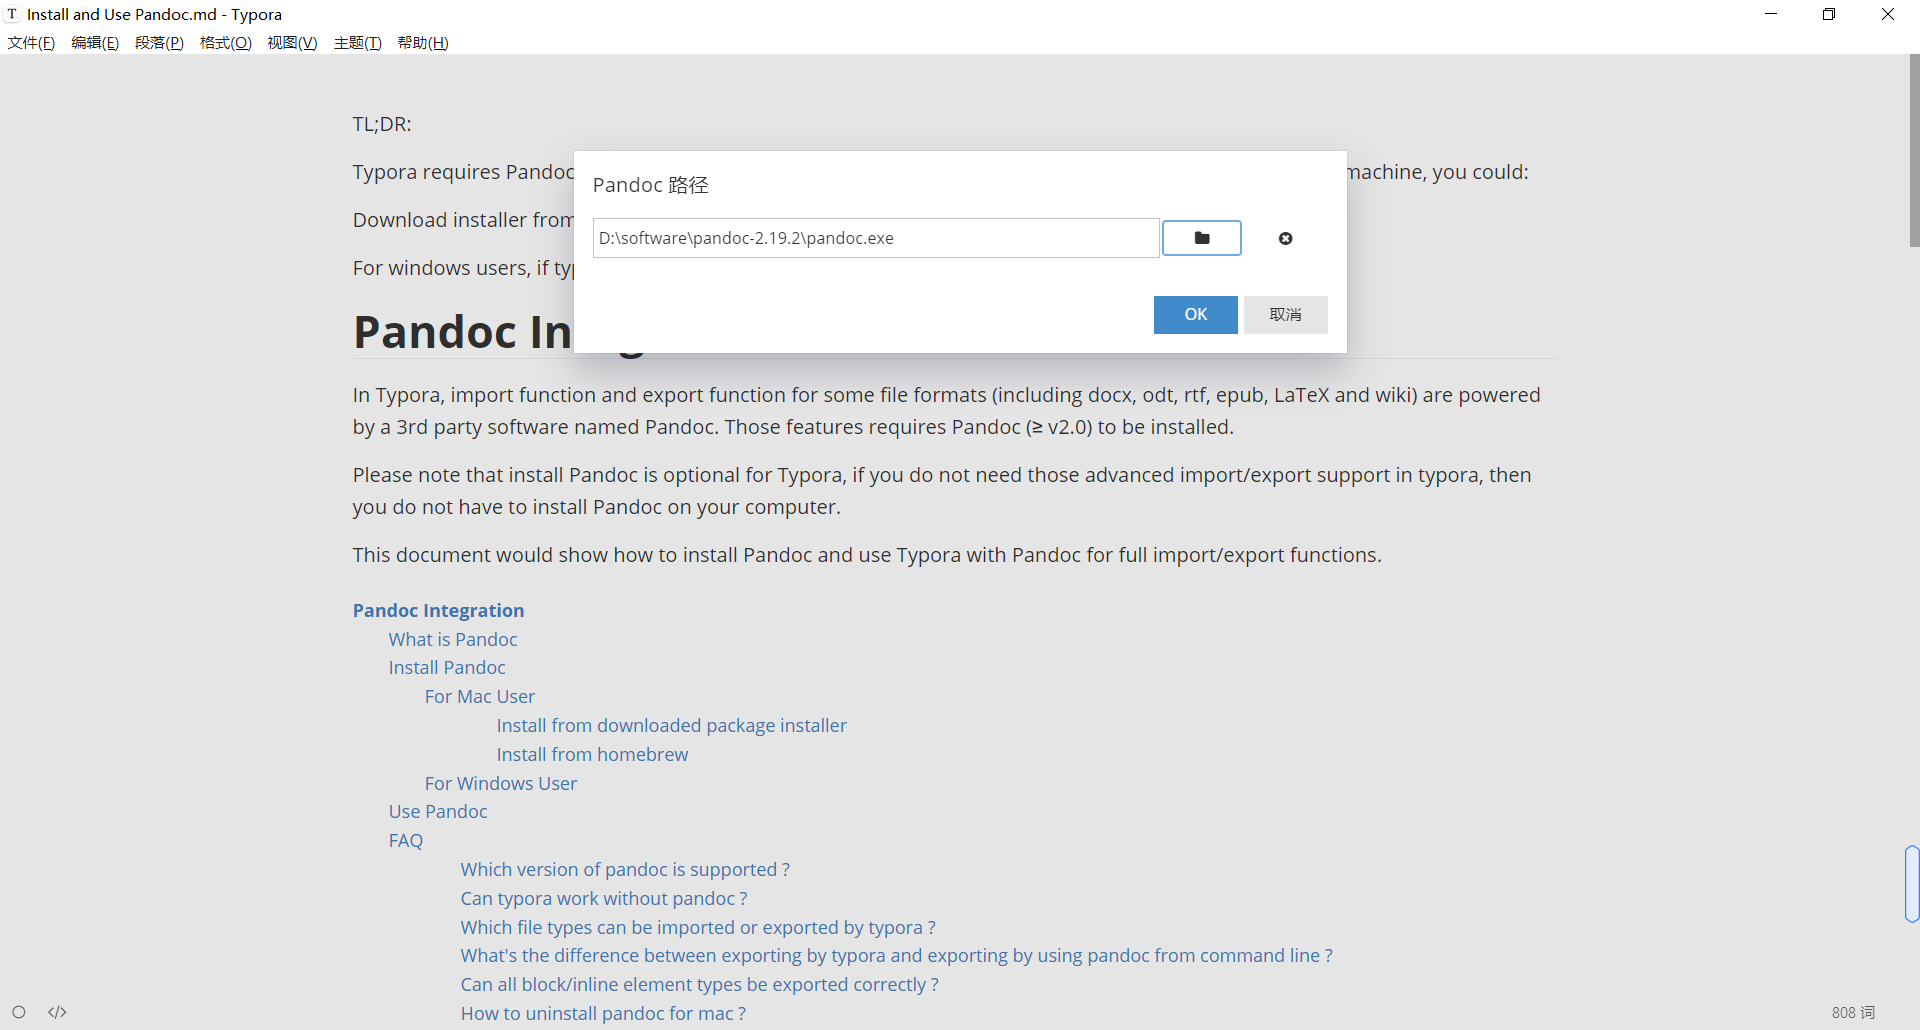Click the word count '808 词' in status bar
Image resolution: width=1920 pixels, height=1030 pixels.
coord(1853,1012)
